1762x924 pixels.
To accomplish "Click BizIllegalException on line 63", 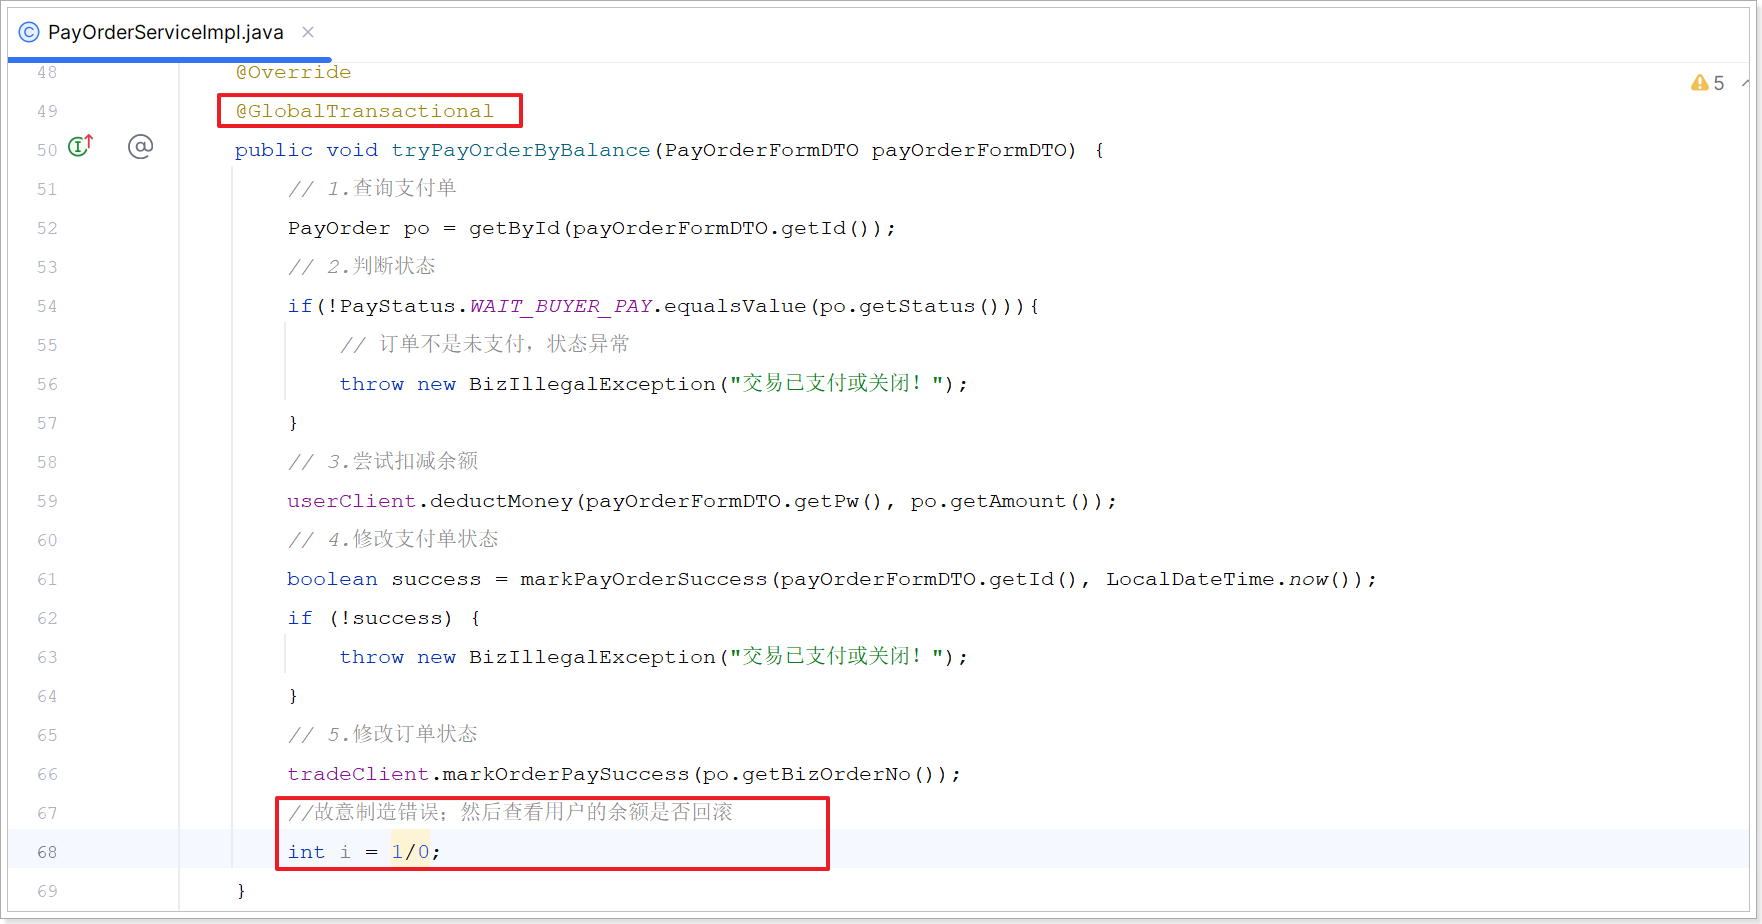I will 592,657.
